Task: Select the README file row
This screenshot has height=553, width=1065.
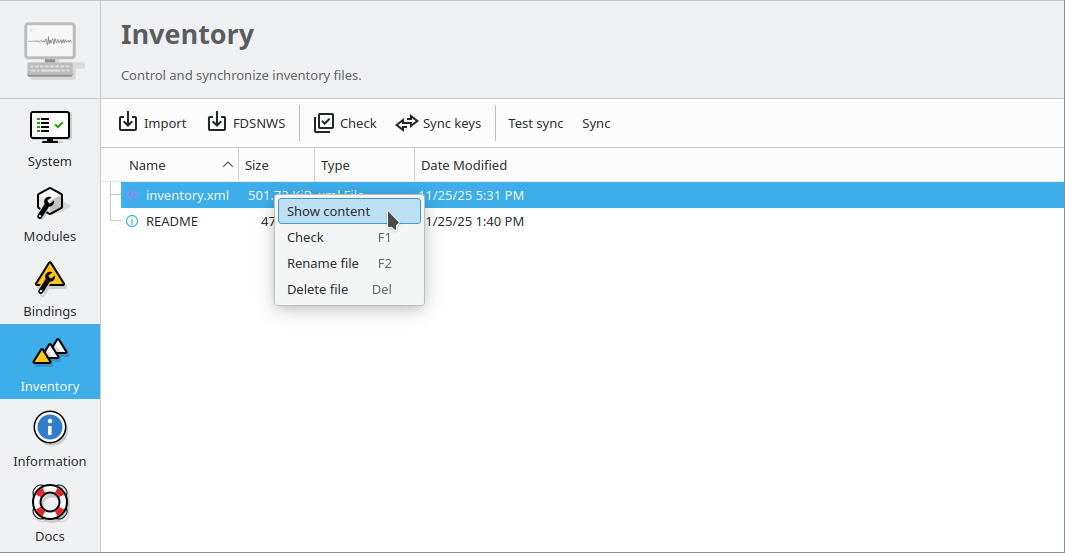Action: (172, 222)
